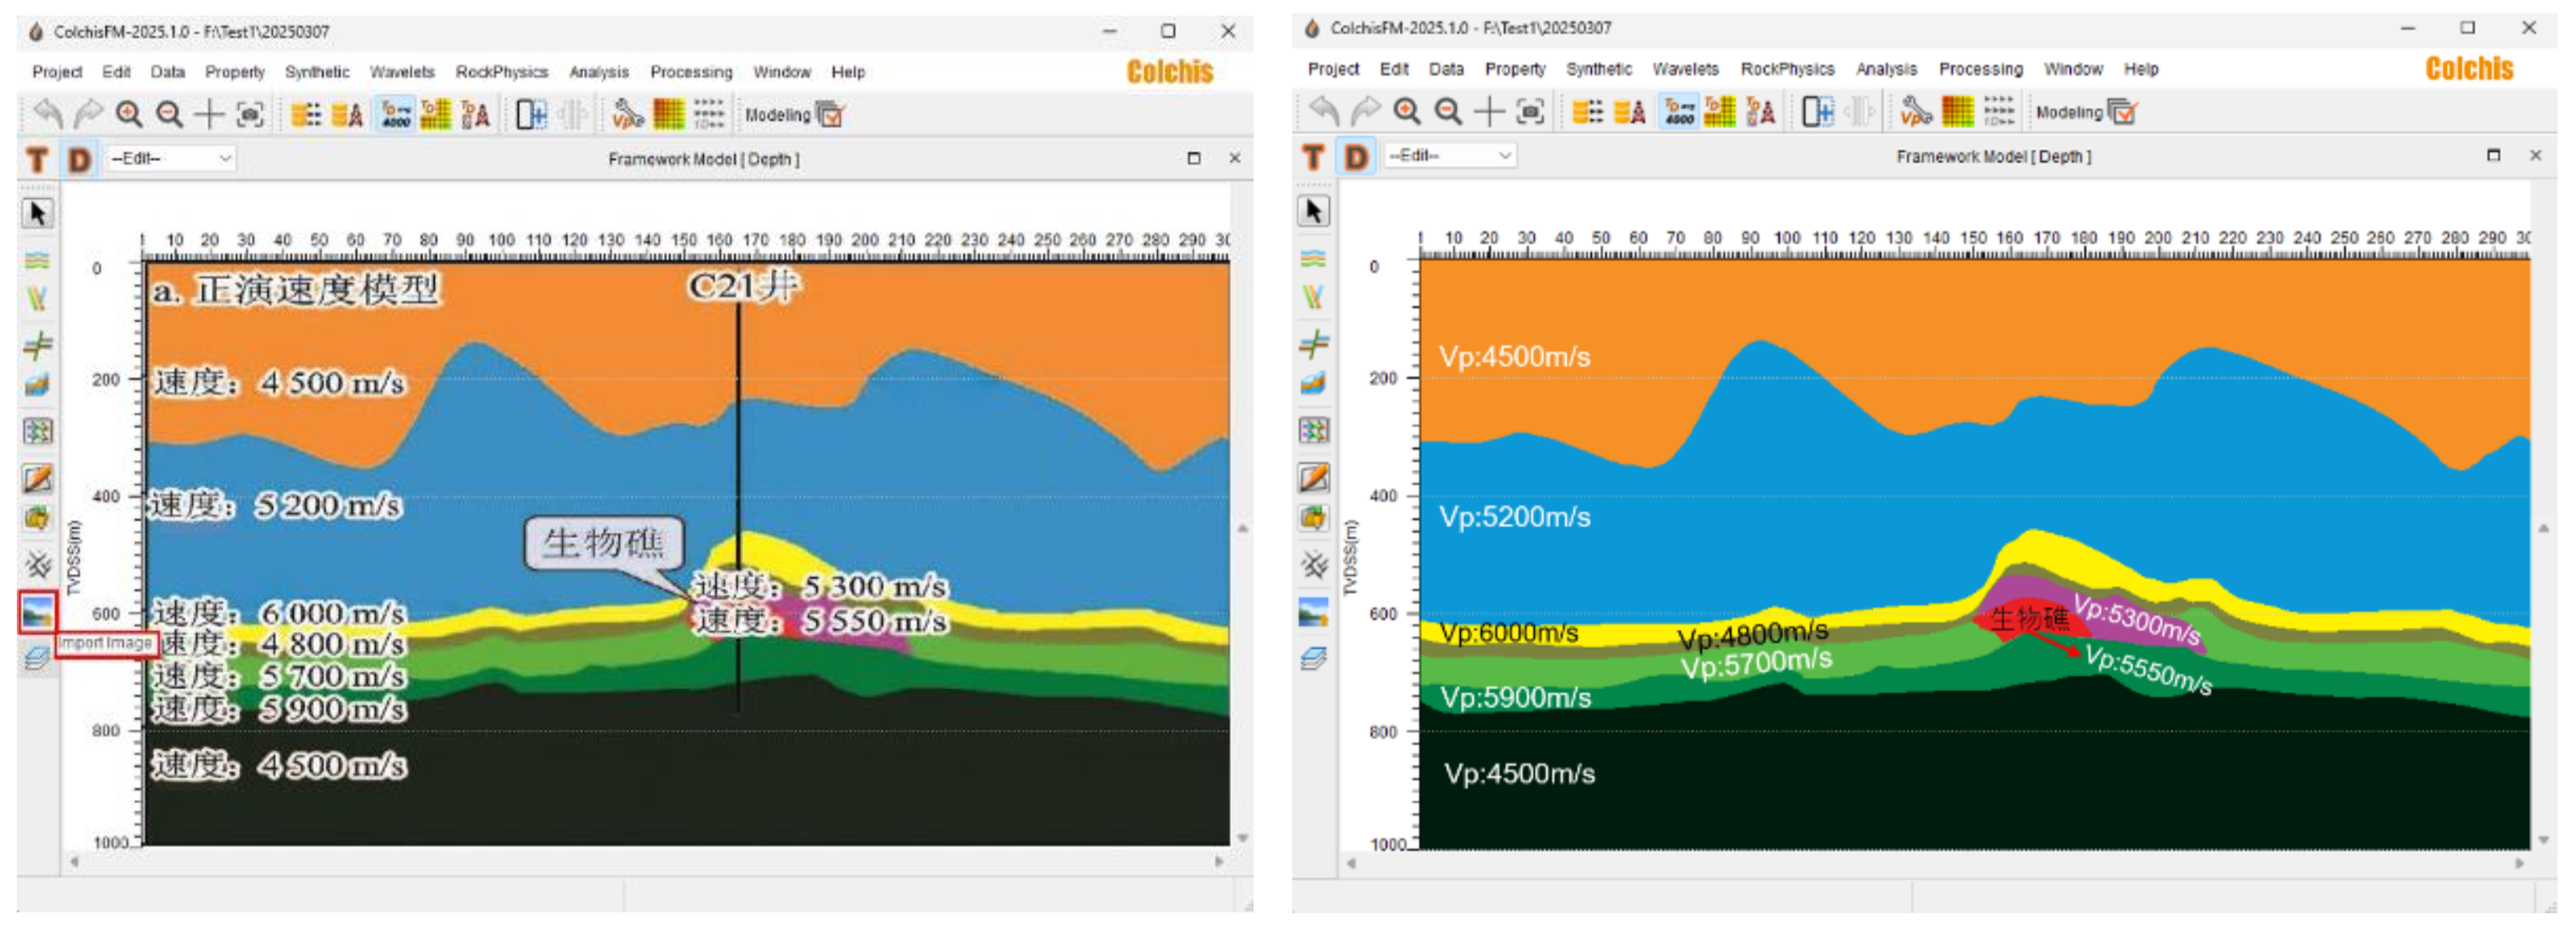Click dotted grid icon in right window toolbar
Screen dimensions: 2576x925
[1998, 111]
